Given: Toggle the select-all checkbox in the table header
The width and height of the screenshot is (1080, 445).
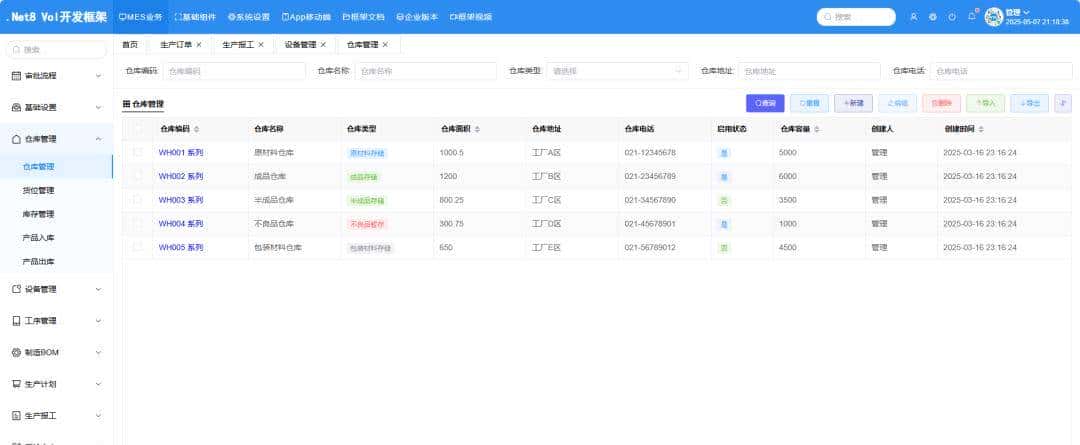Looking at the screenshot, I should tap(138, 129).
